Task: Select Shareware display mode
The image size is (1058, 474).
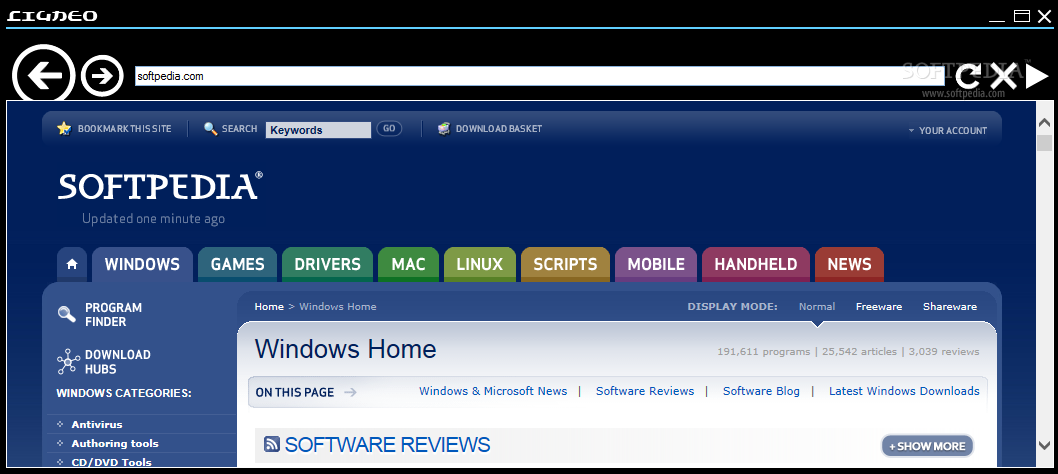Action: (950, 307)
